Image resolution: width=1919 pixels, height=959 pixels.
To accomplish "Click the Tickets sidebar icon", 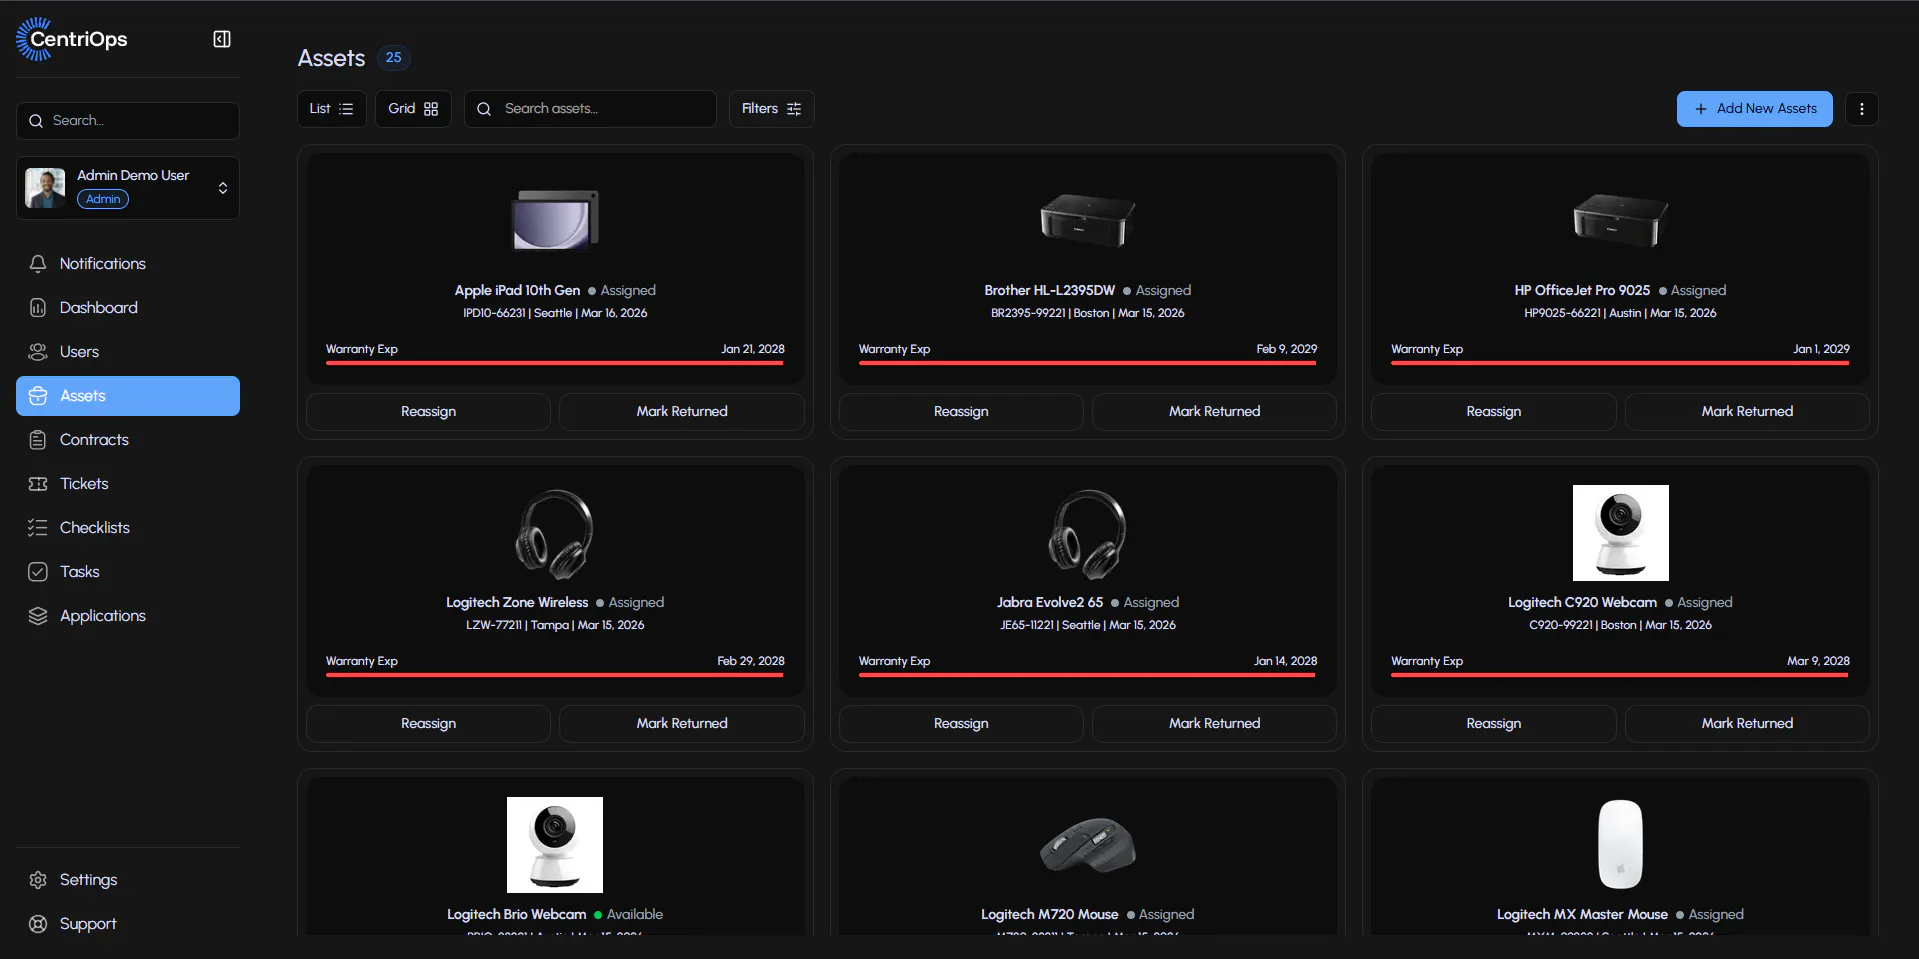I will click(x=38, y=484).
